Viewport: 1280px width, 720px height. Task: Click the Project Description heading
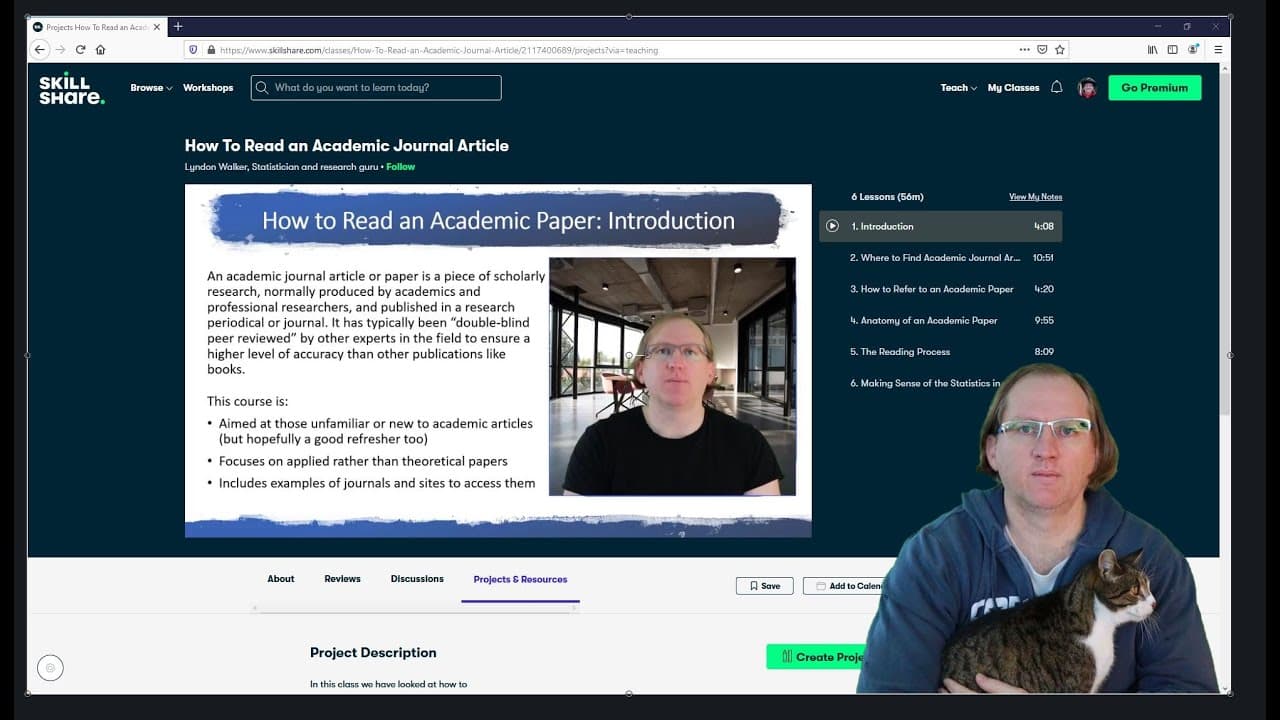[373, 653]
